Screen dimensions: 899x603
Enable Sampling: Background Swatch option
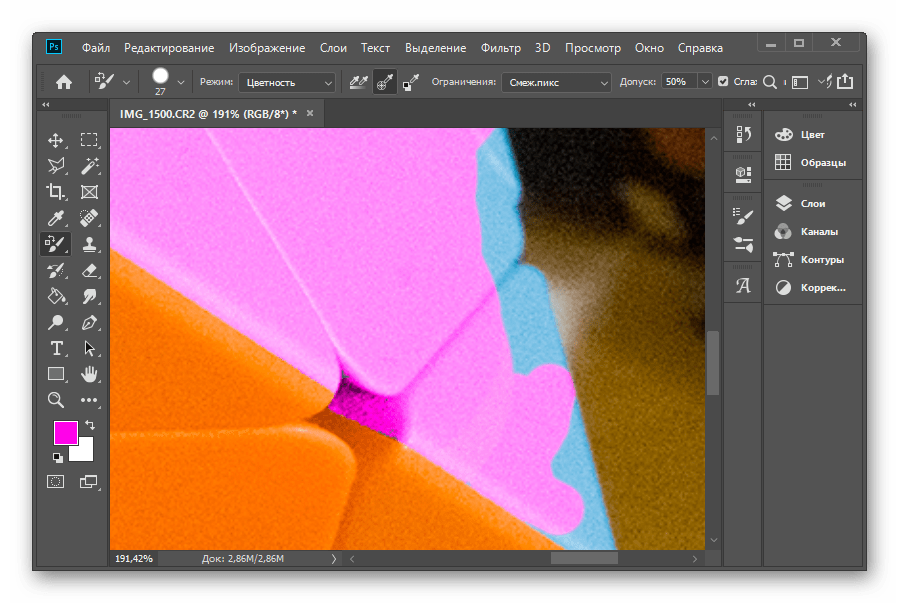pyautogui.click(x=411, y=83)
